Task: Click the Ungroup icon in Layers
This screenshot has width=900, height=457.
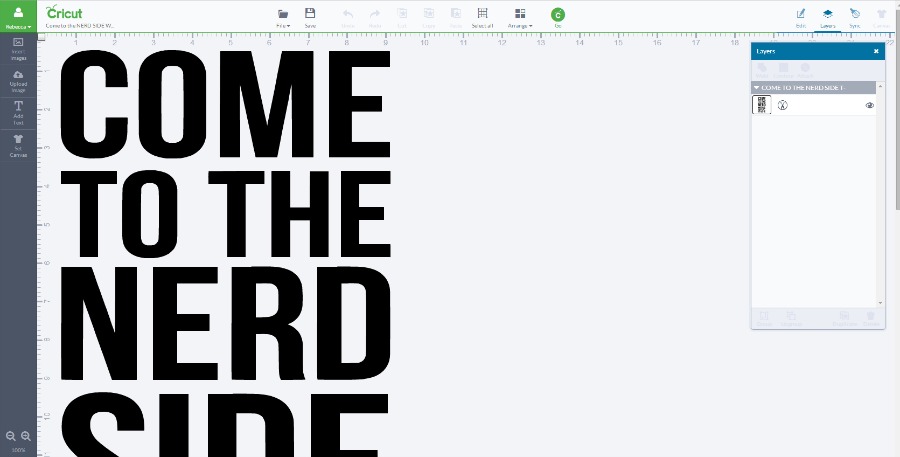Action: 790,319
